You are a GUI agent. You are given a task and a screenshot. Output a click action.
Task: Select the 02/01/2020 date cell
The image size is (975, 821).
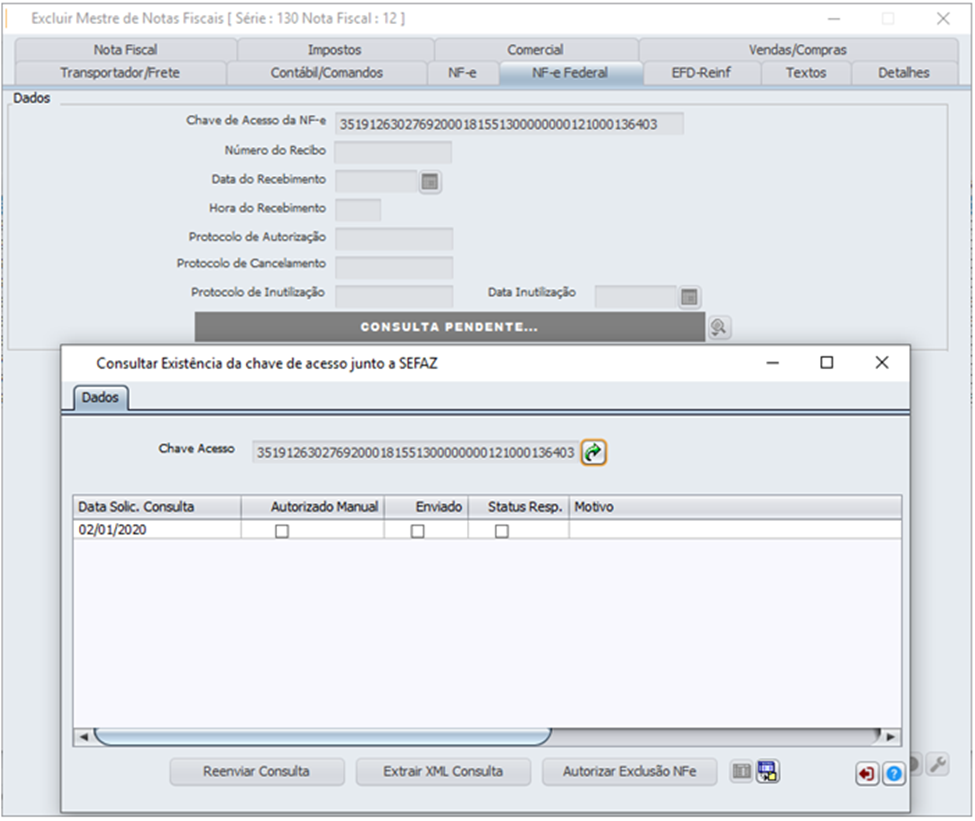click(157, 530)
